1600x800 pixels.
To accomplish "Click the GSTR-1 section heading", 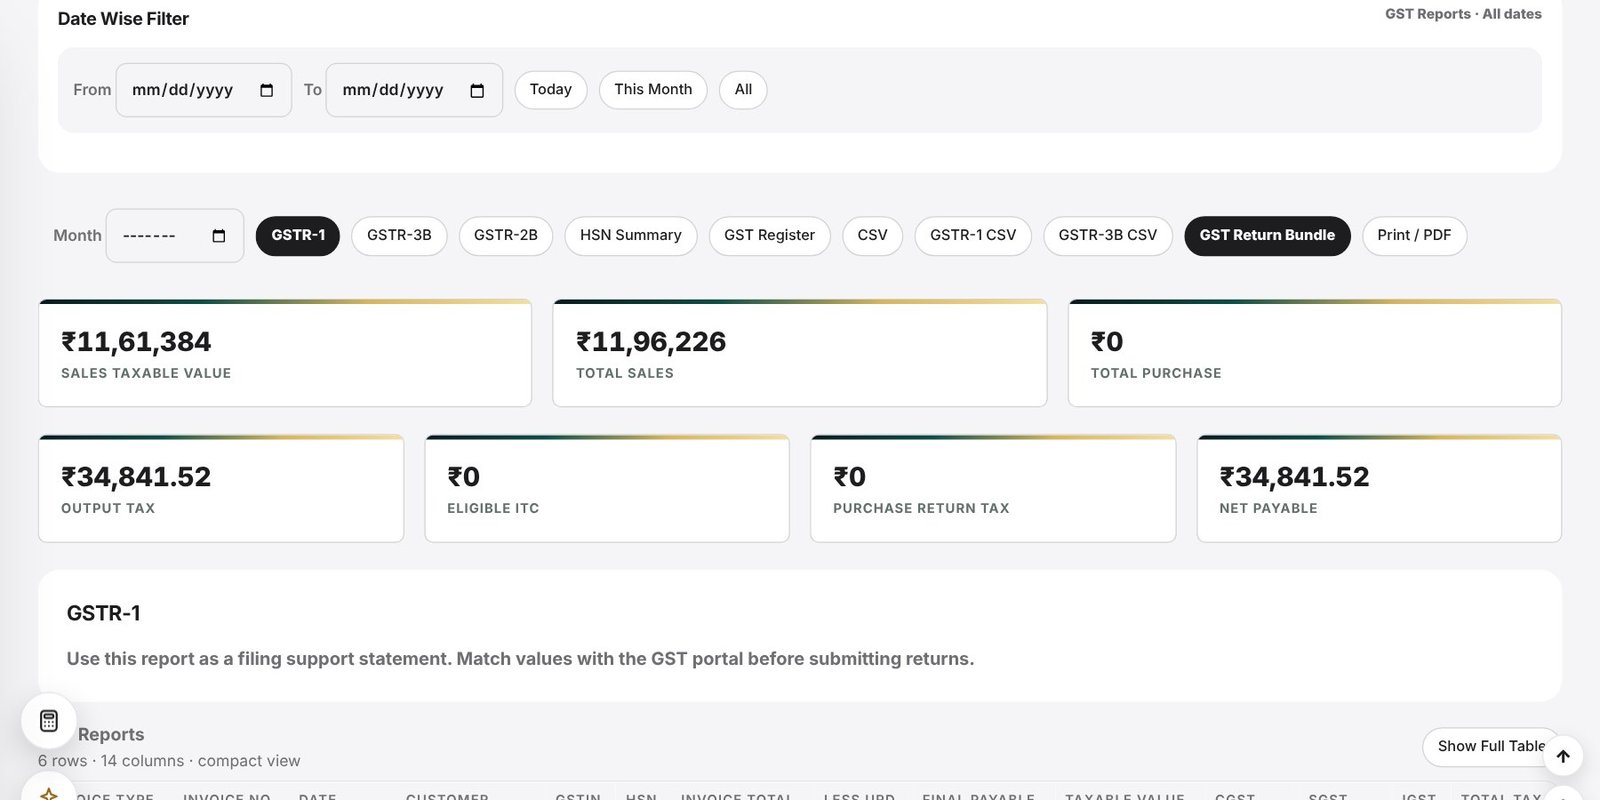I will click(x=104, y=613).
